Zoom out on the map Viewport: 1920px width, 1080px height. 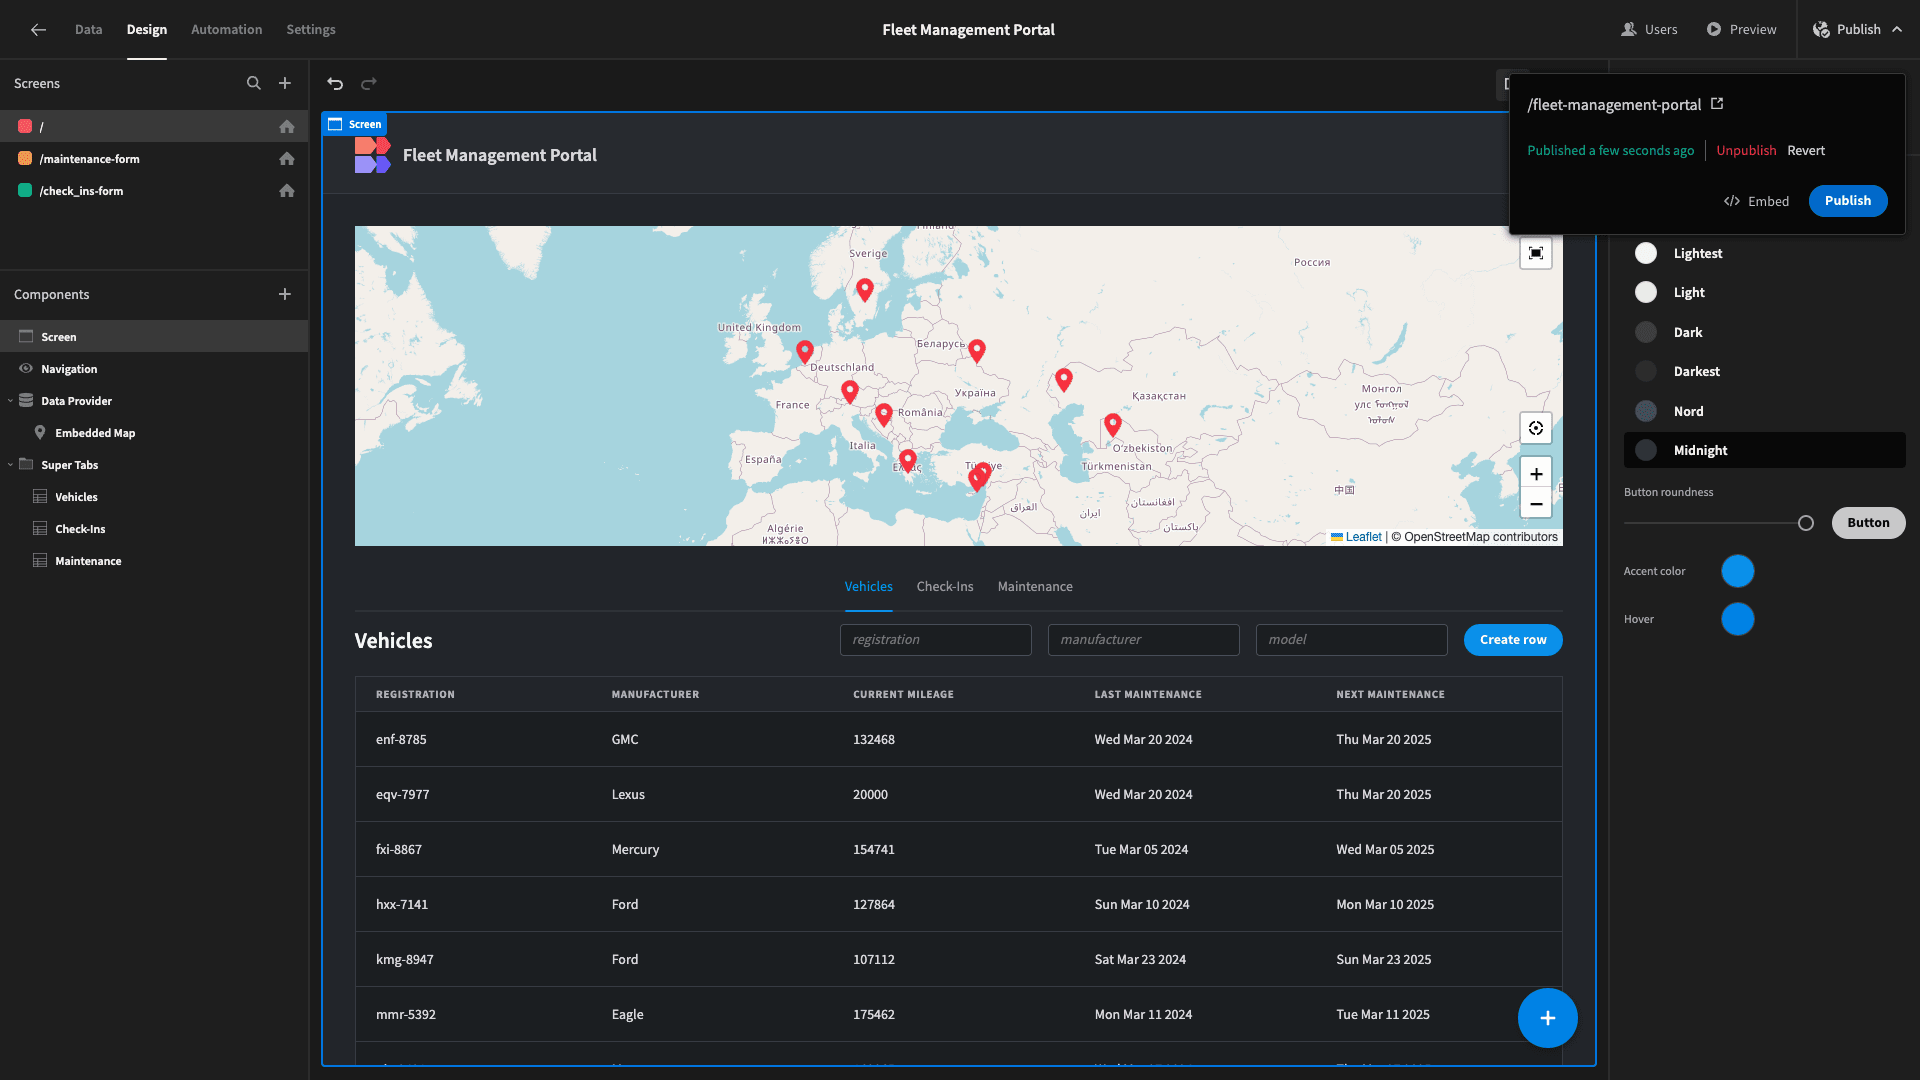point(1536,503)
